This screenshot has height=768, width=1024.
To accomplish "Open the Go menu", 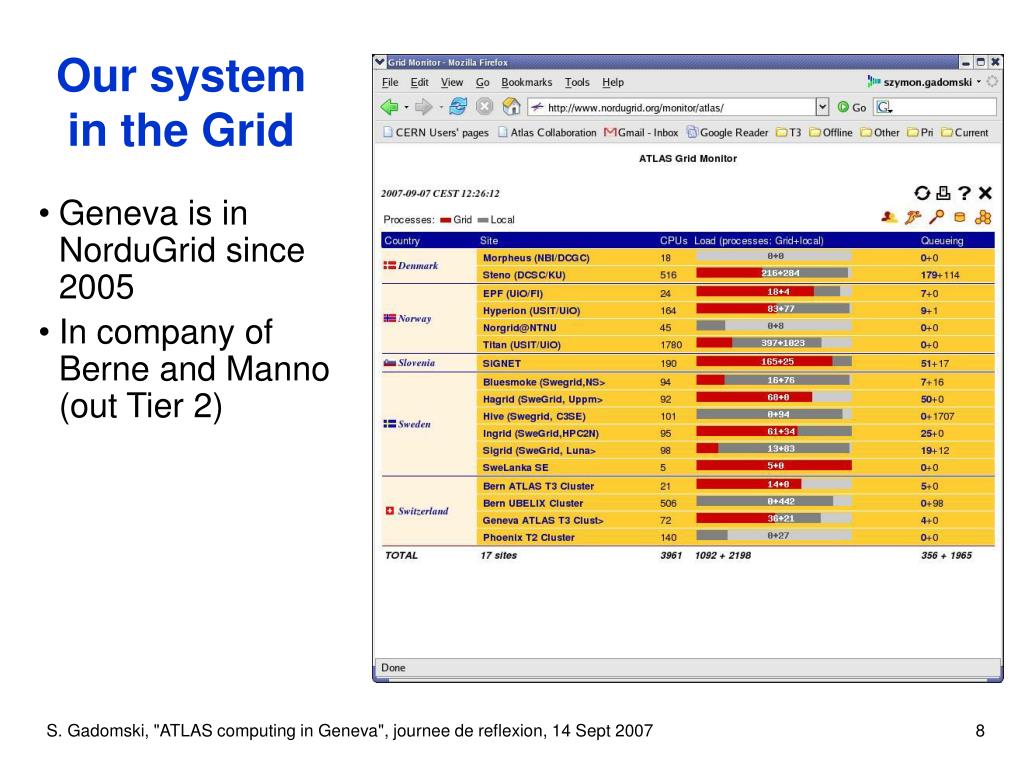I will pyautogui.click(x=483, y=82).
